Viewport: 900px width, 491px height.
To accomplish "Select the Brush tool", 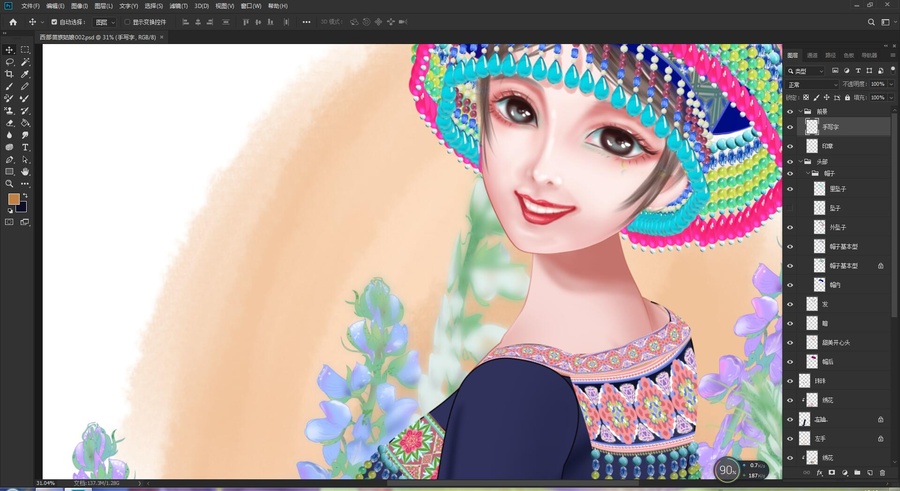I will (9, 86).
